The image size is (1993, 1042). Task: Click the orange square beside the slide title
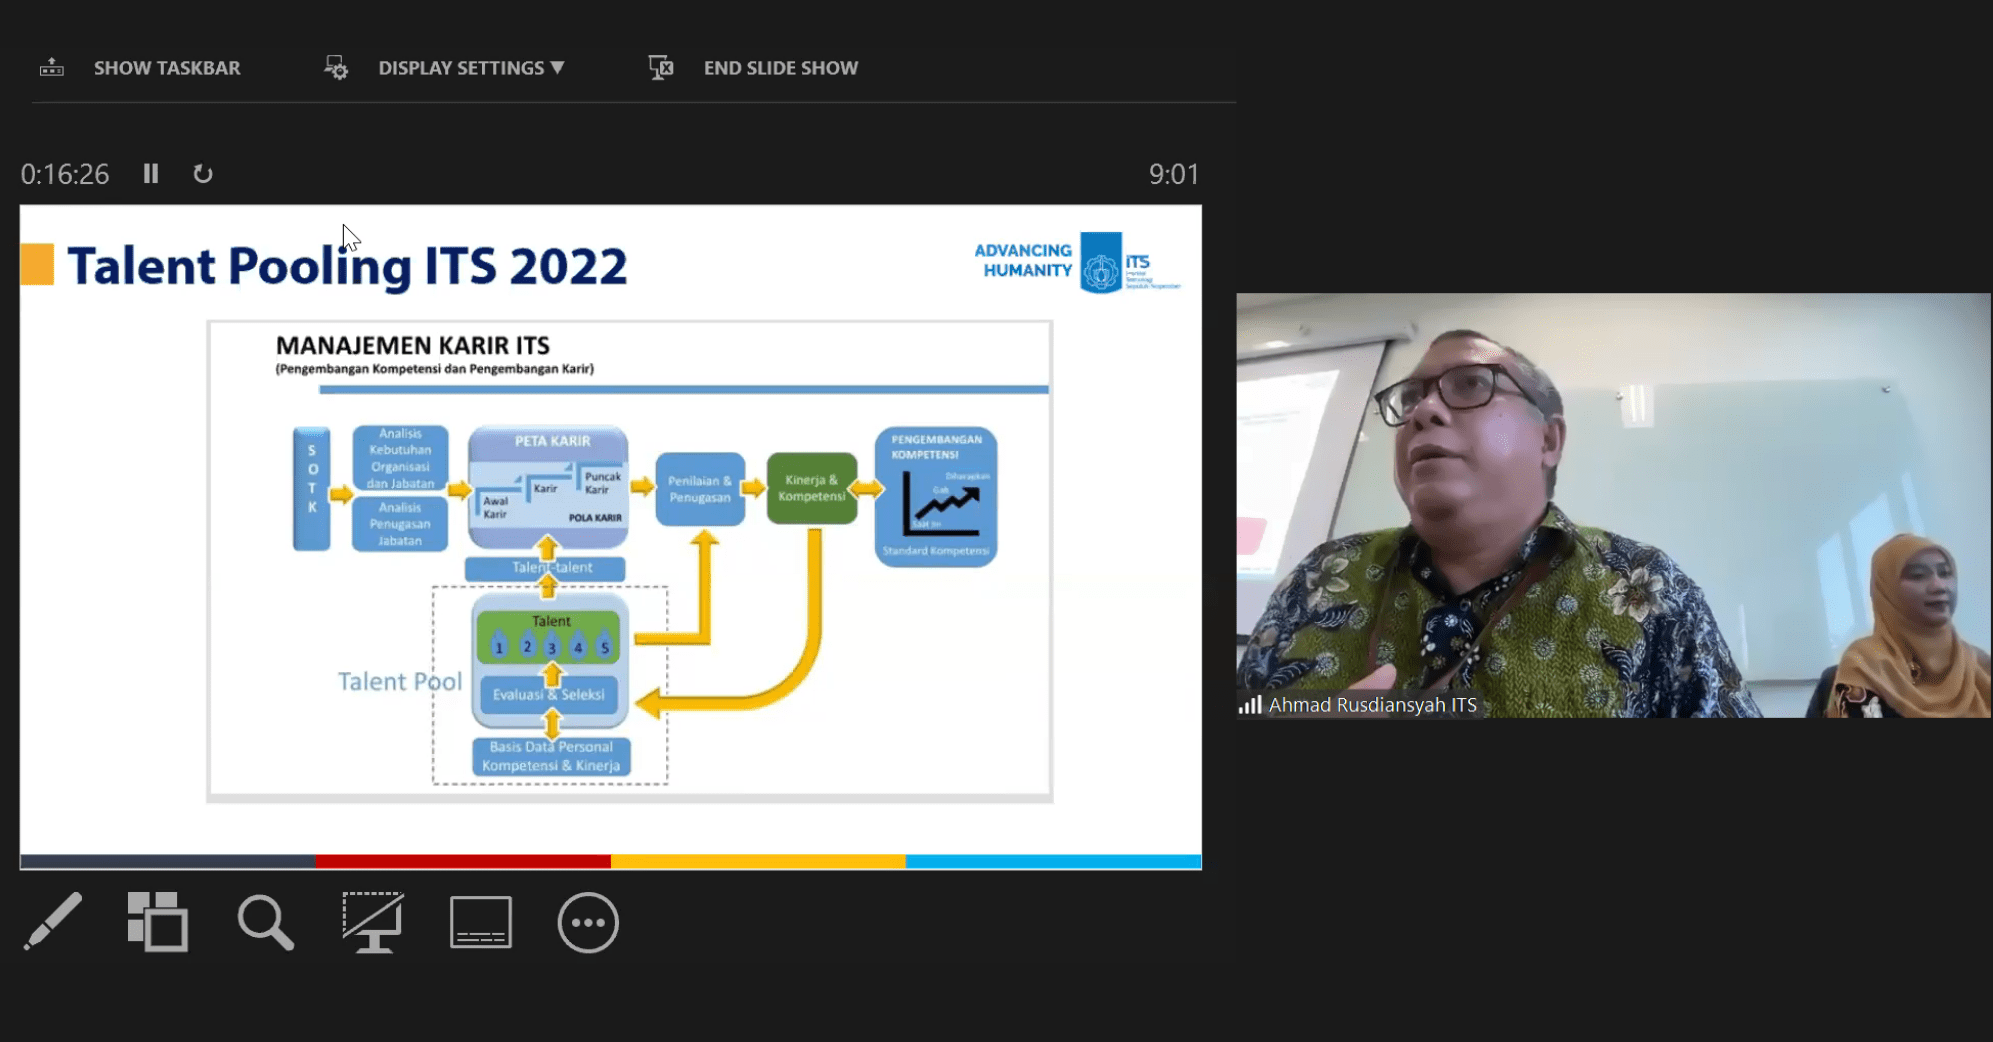point(37,265)
